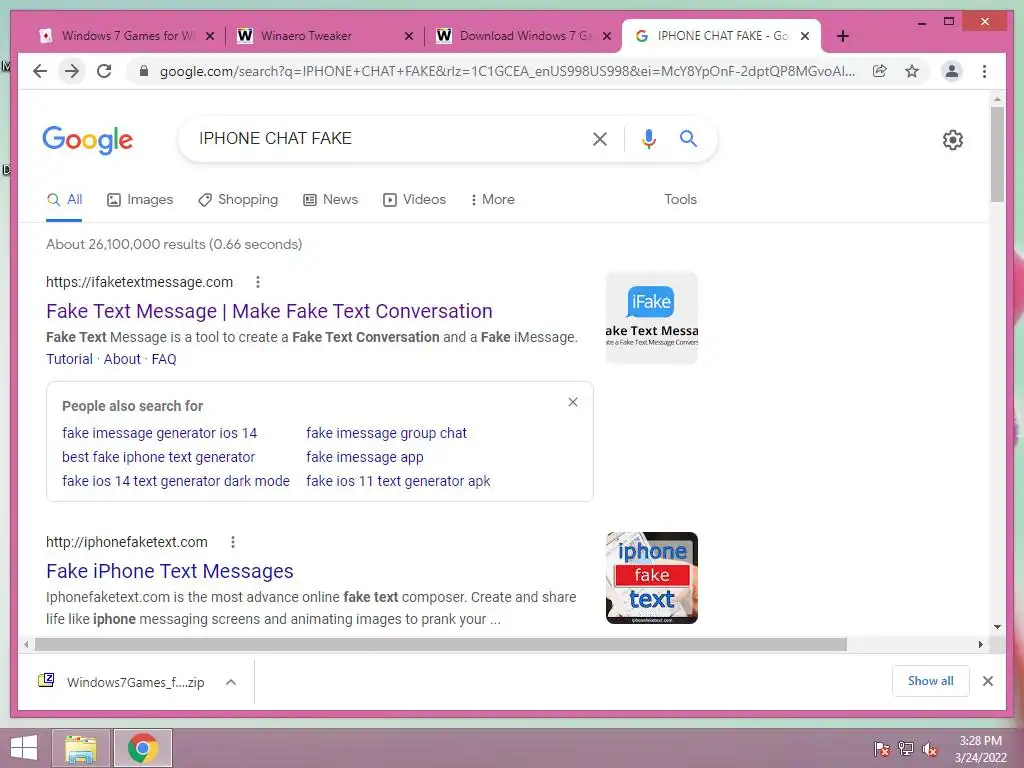Close the Winaero Tweaker tab
1024x768 pixels.
pos(409,36)
